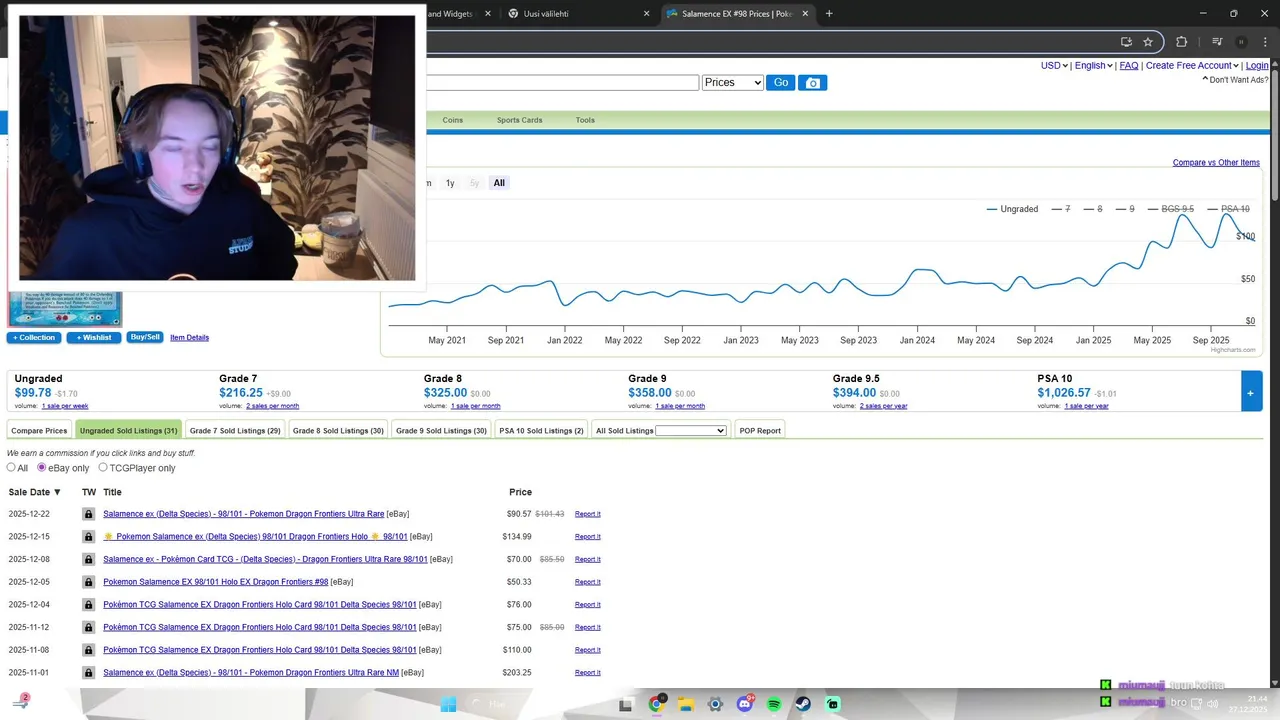Click lock icon on 2025-11-12 sale row
The image size is (1280, 720).
tap(88, 627)
